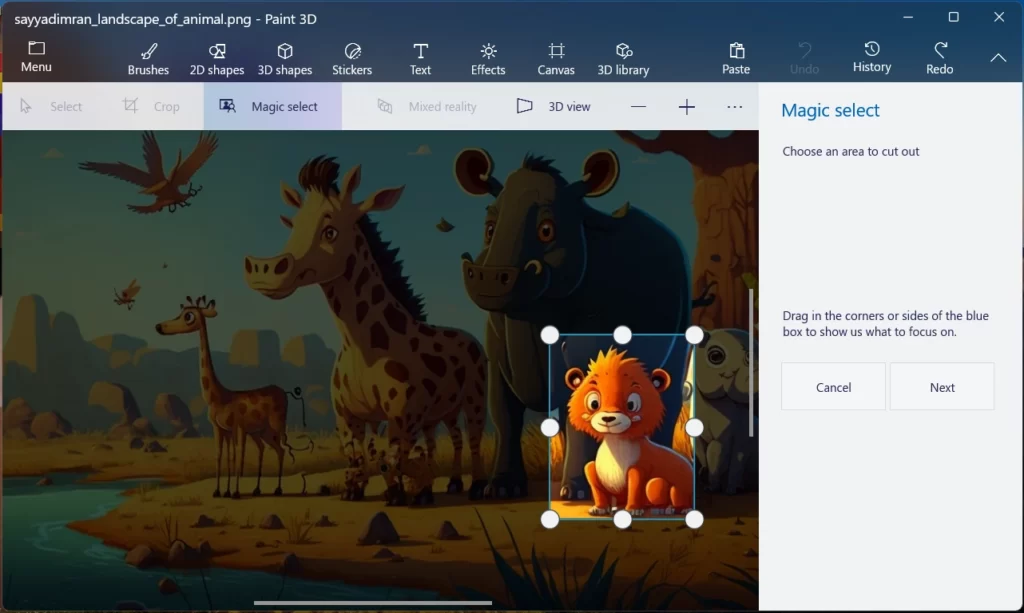The width and height of the screenshot is (1024, 613).
Task: Open the History panel
Action: click(x=872, y=57)
